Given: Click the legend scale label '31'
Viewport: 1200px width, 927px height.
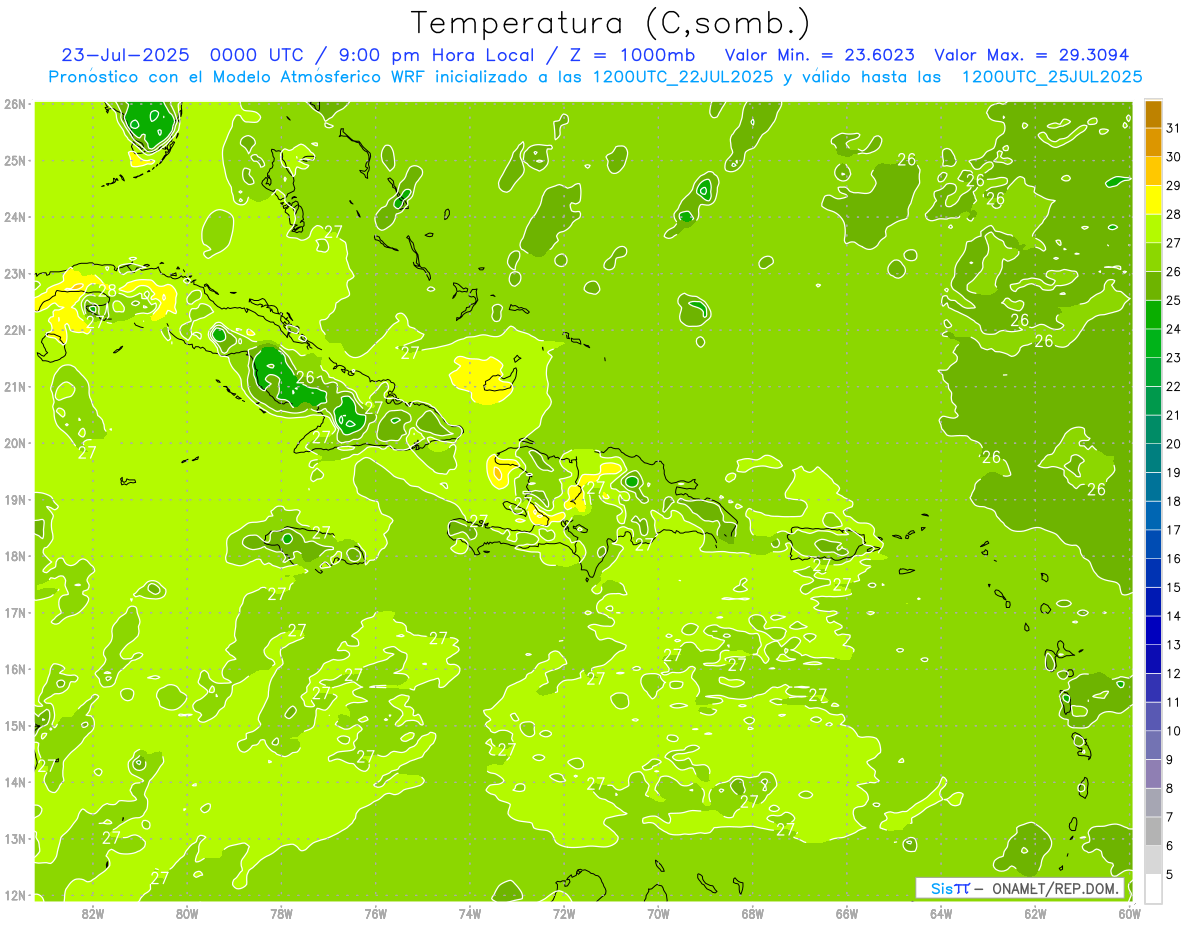Looking at the screenshot, I should click(x=1174, y=128).
